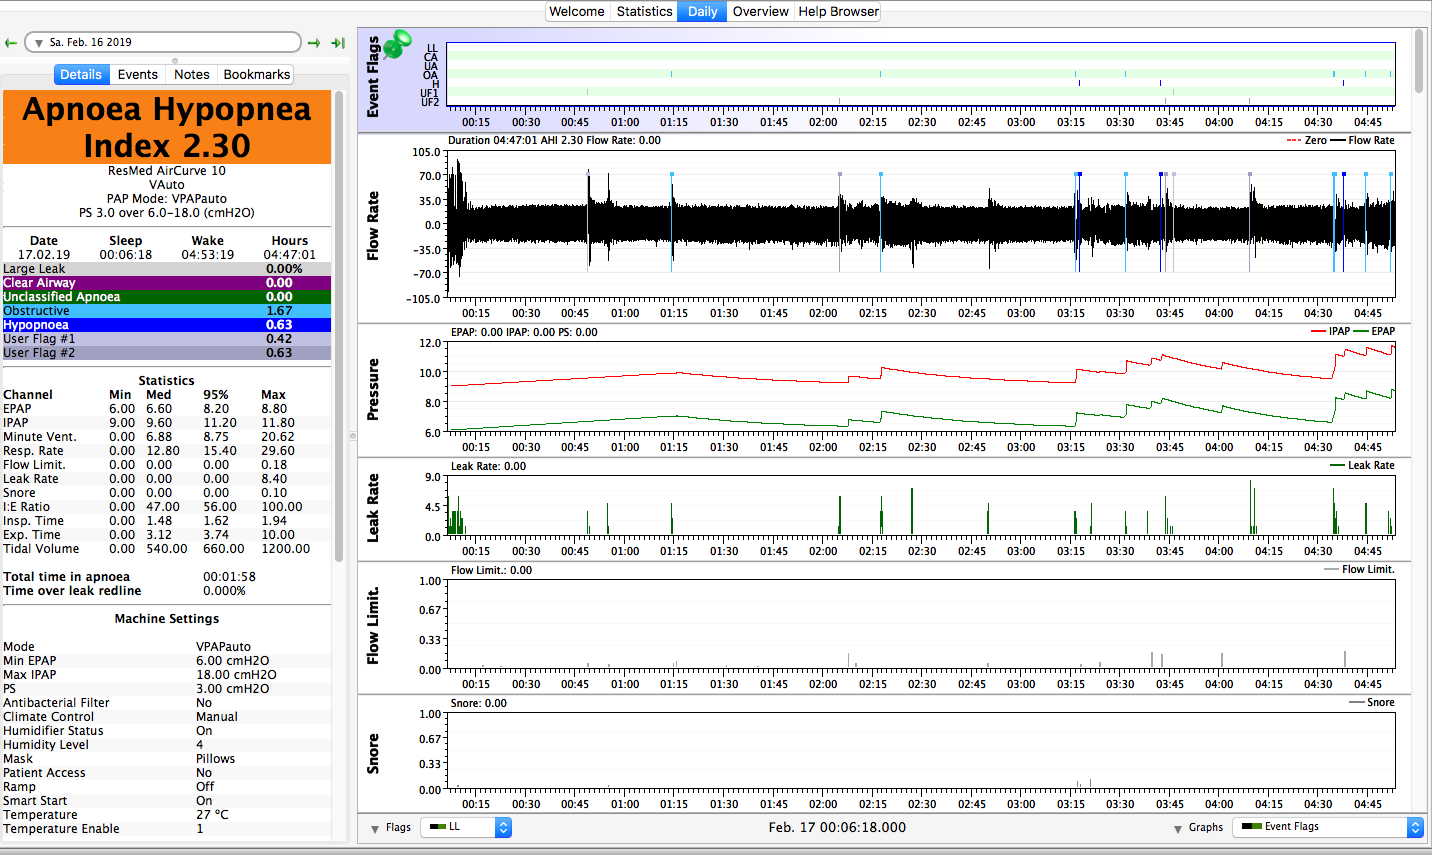Click the Snore graph title
1432x855 pixels.
[x=373, y=754]
